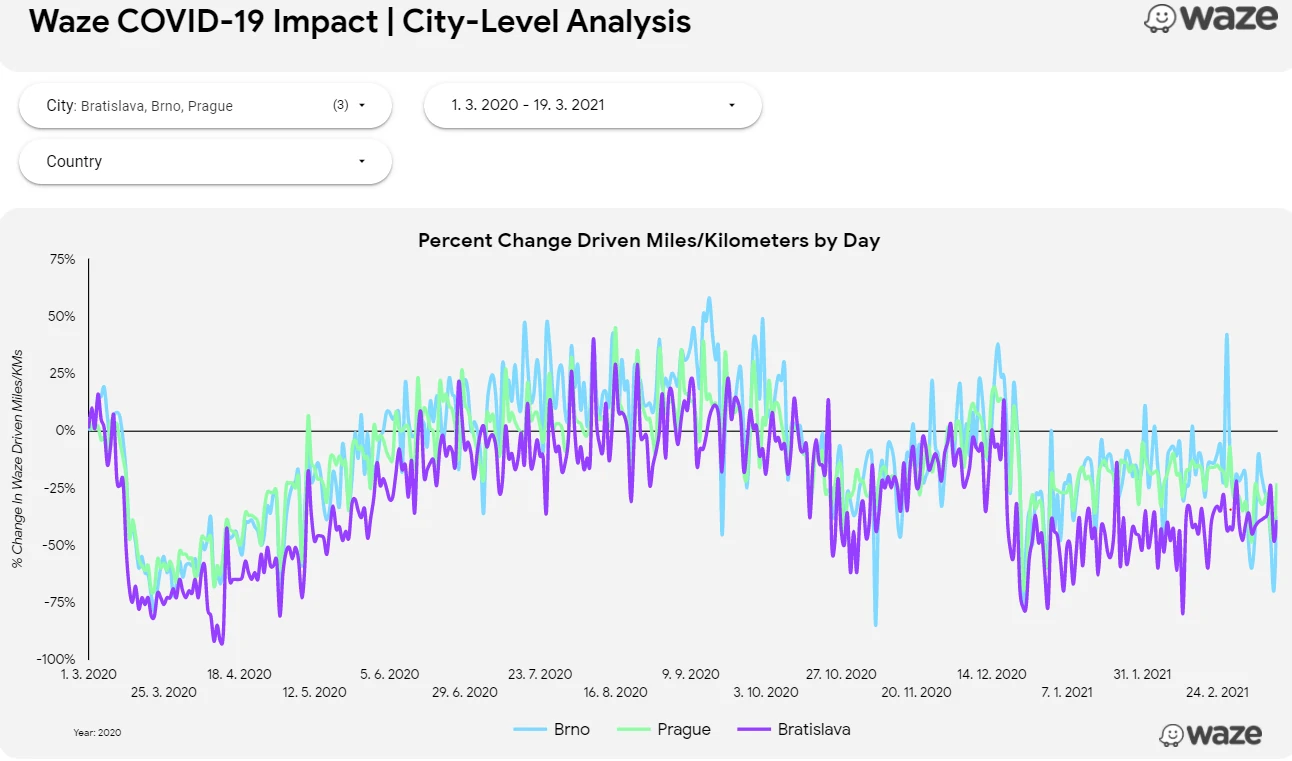Expand the date range picker

[x=592, y=105]
